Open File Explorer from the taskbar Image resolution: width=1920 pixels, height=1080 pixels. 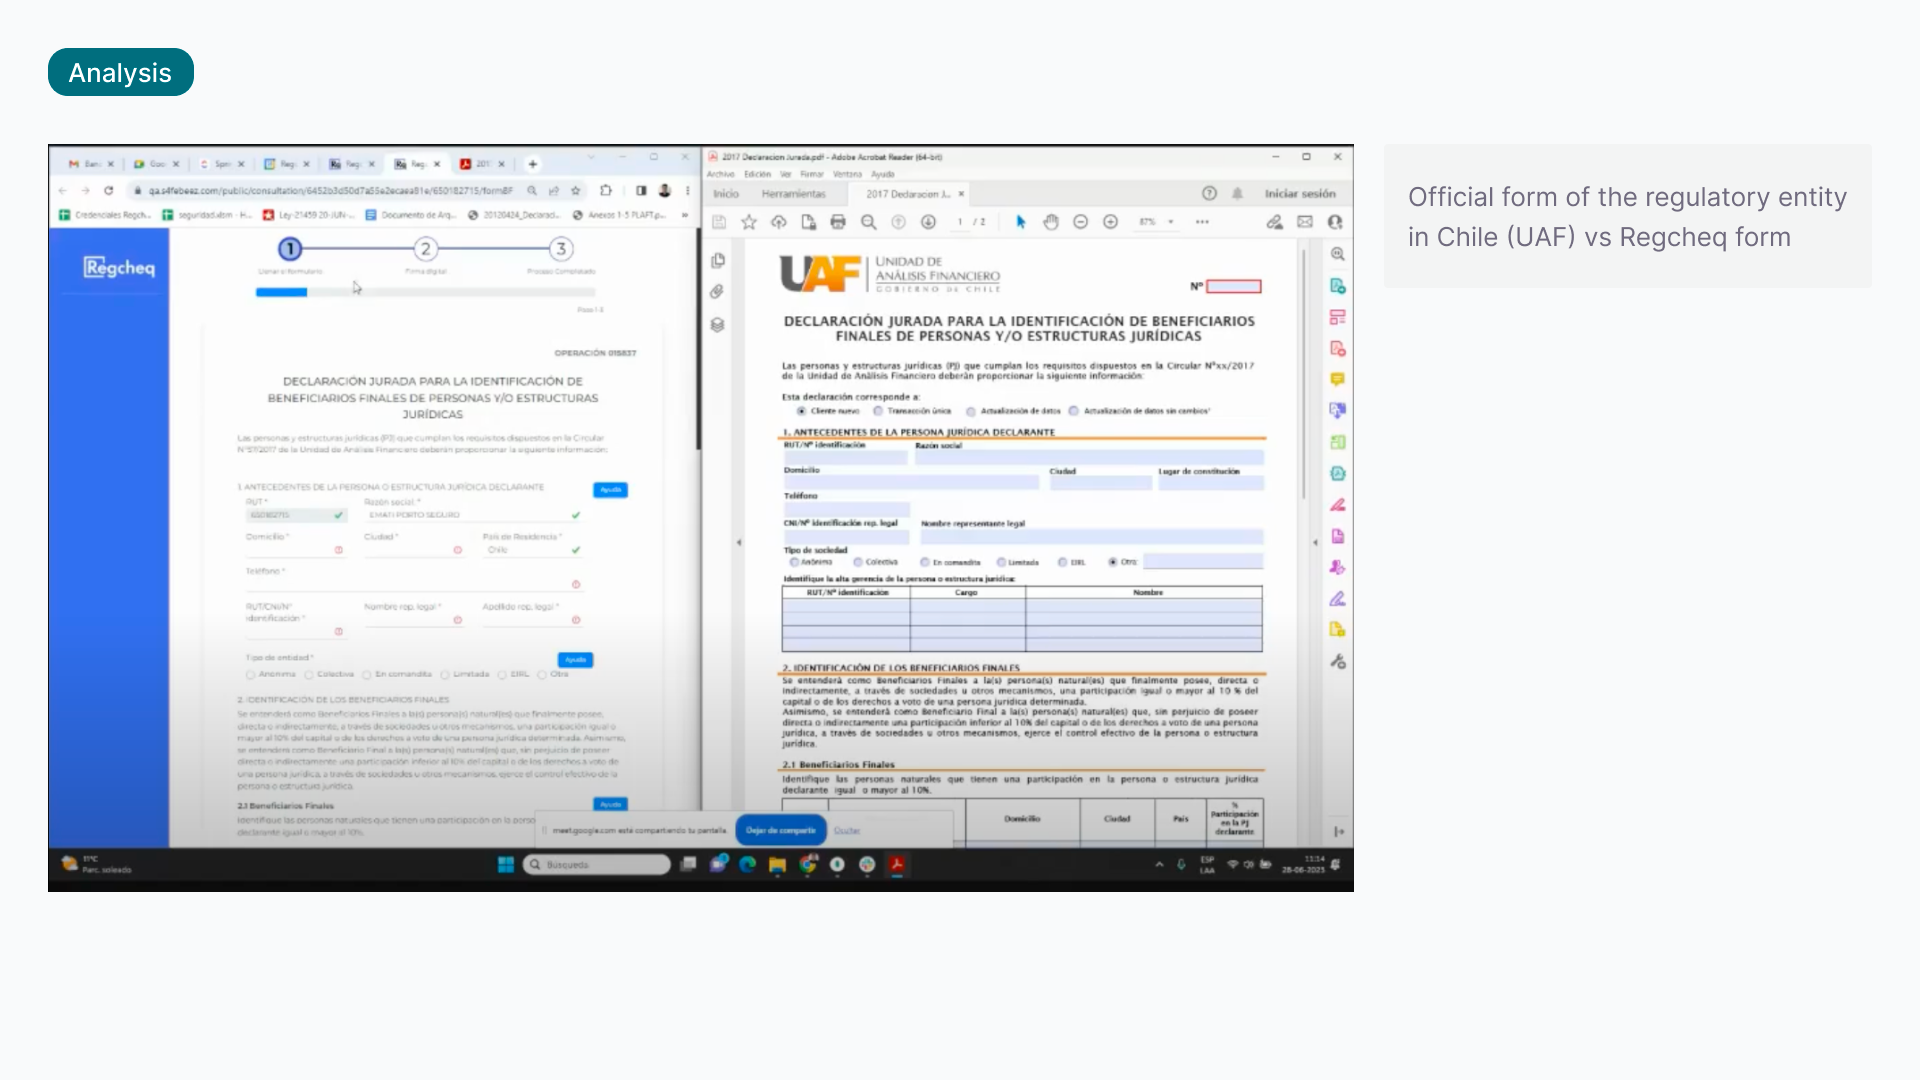777,864
